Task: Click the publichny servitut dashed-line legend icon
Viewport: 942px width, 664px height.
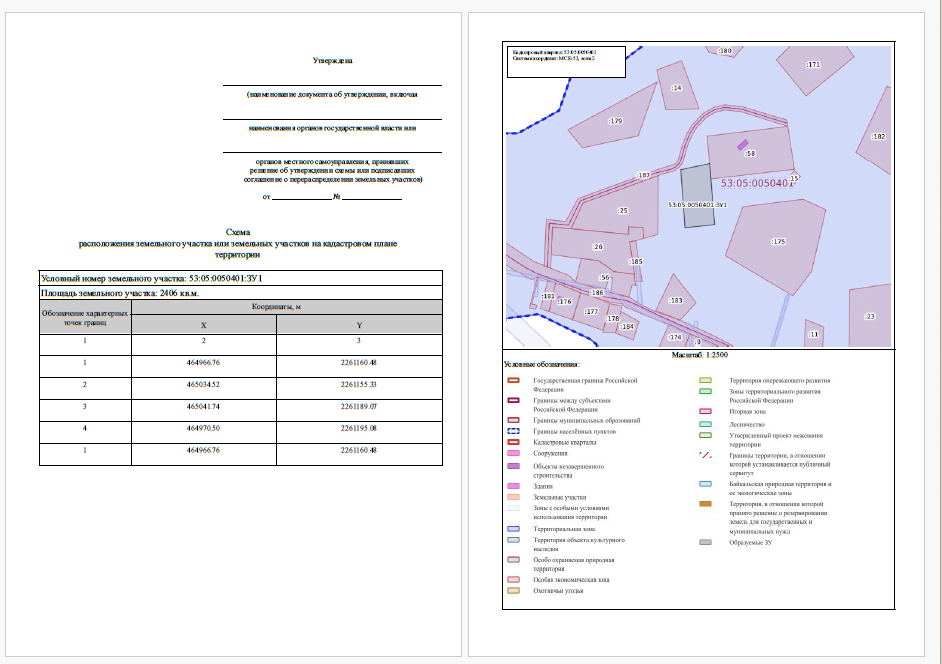Action: pyautogui.click(x=705, y=455)
